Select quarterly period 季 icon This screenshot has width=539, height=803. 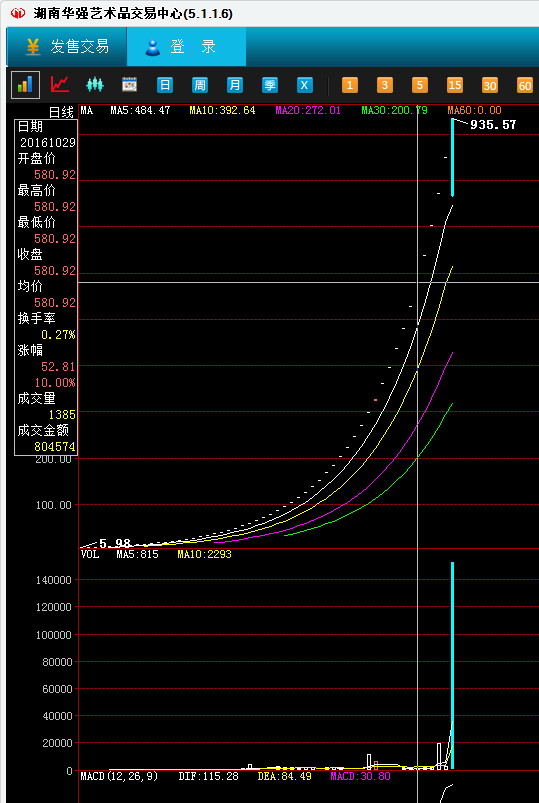270,85
